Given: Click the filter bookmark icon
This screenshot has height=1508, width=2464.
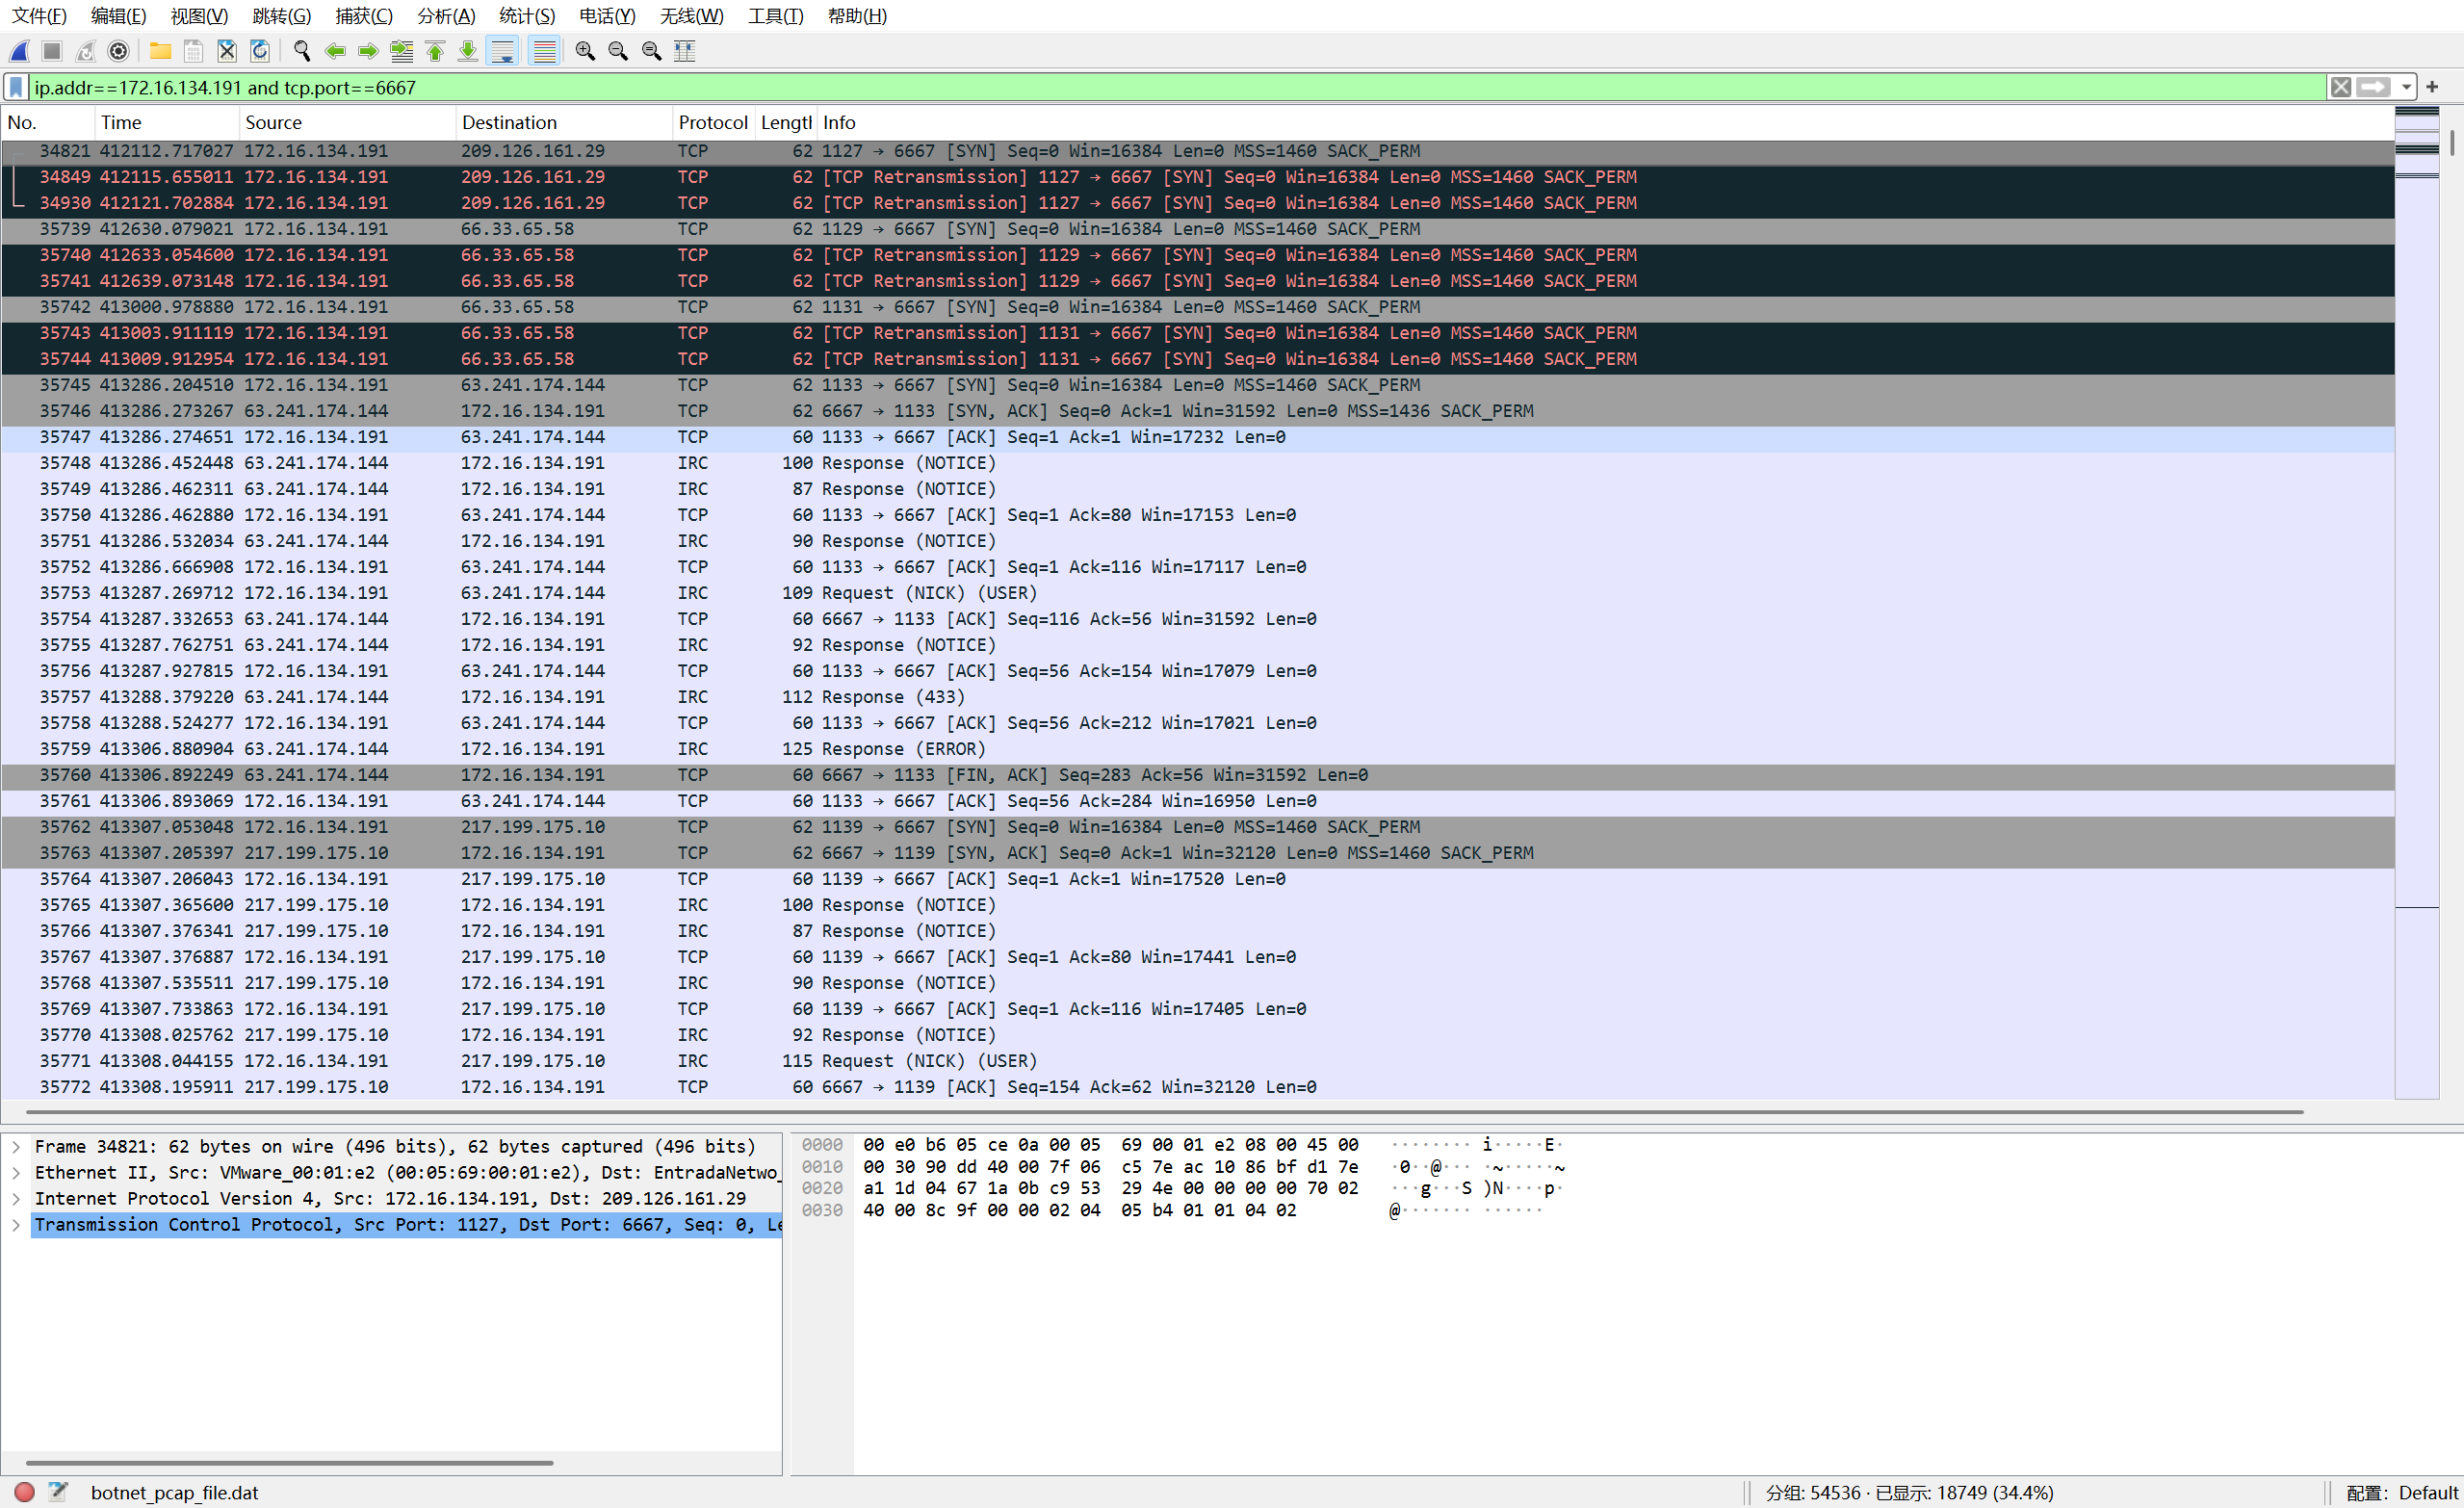Looking at the screenshot, I should pyautogui.click(x=16, y=88).
